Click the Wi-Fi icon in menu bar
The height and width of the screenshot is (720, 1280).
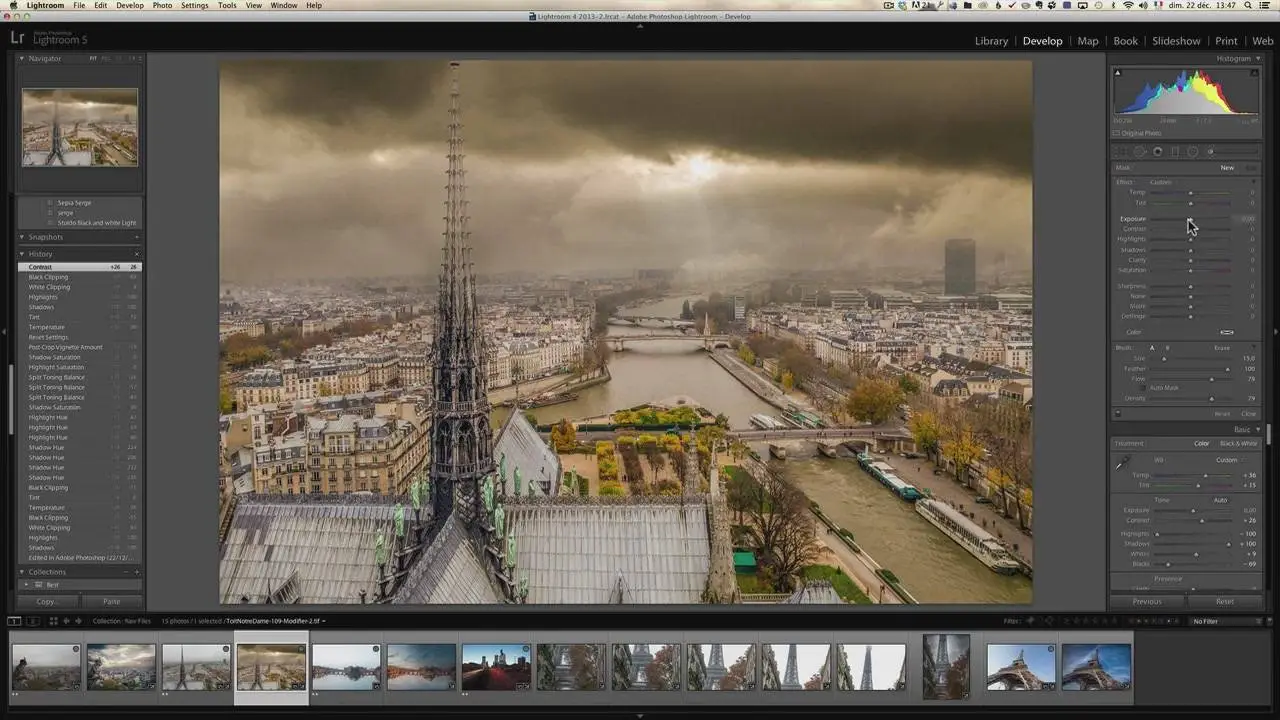click(x=1128, y=5)
